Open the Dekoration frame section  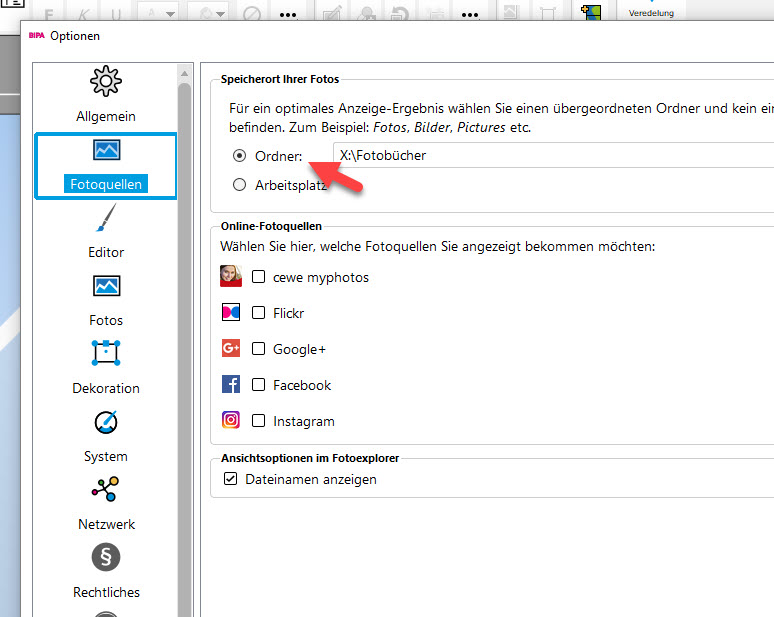coord(106,368)
